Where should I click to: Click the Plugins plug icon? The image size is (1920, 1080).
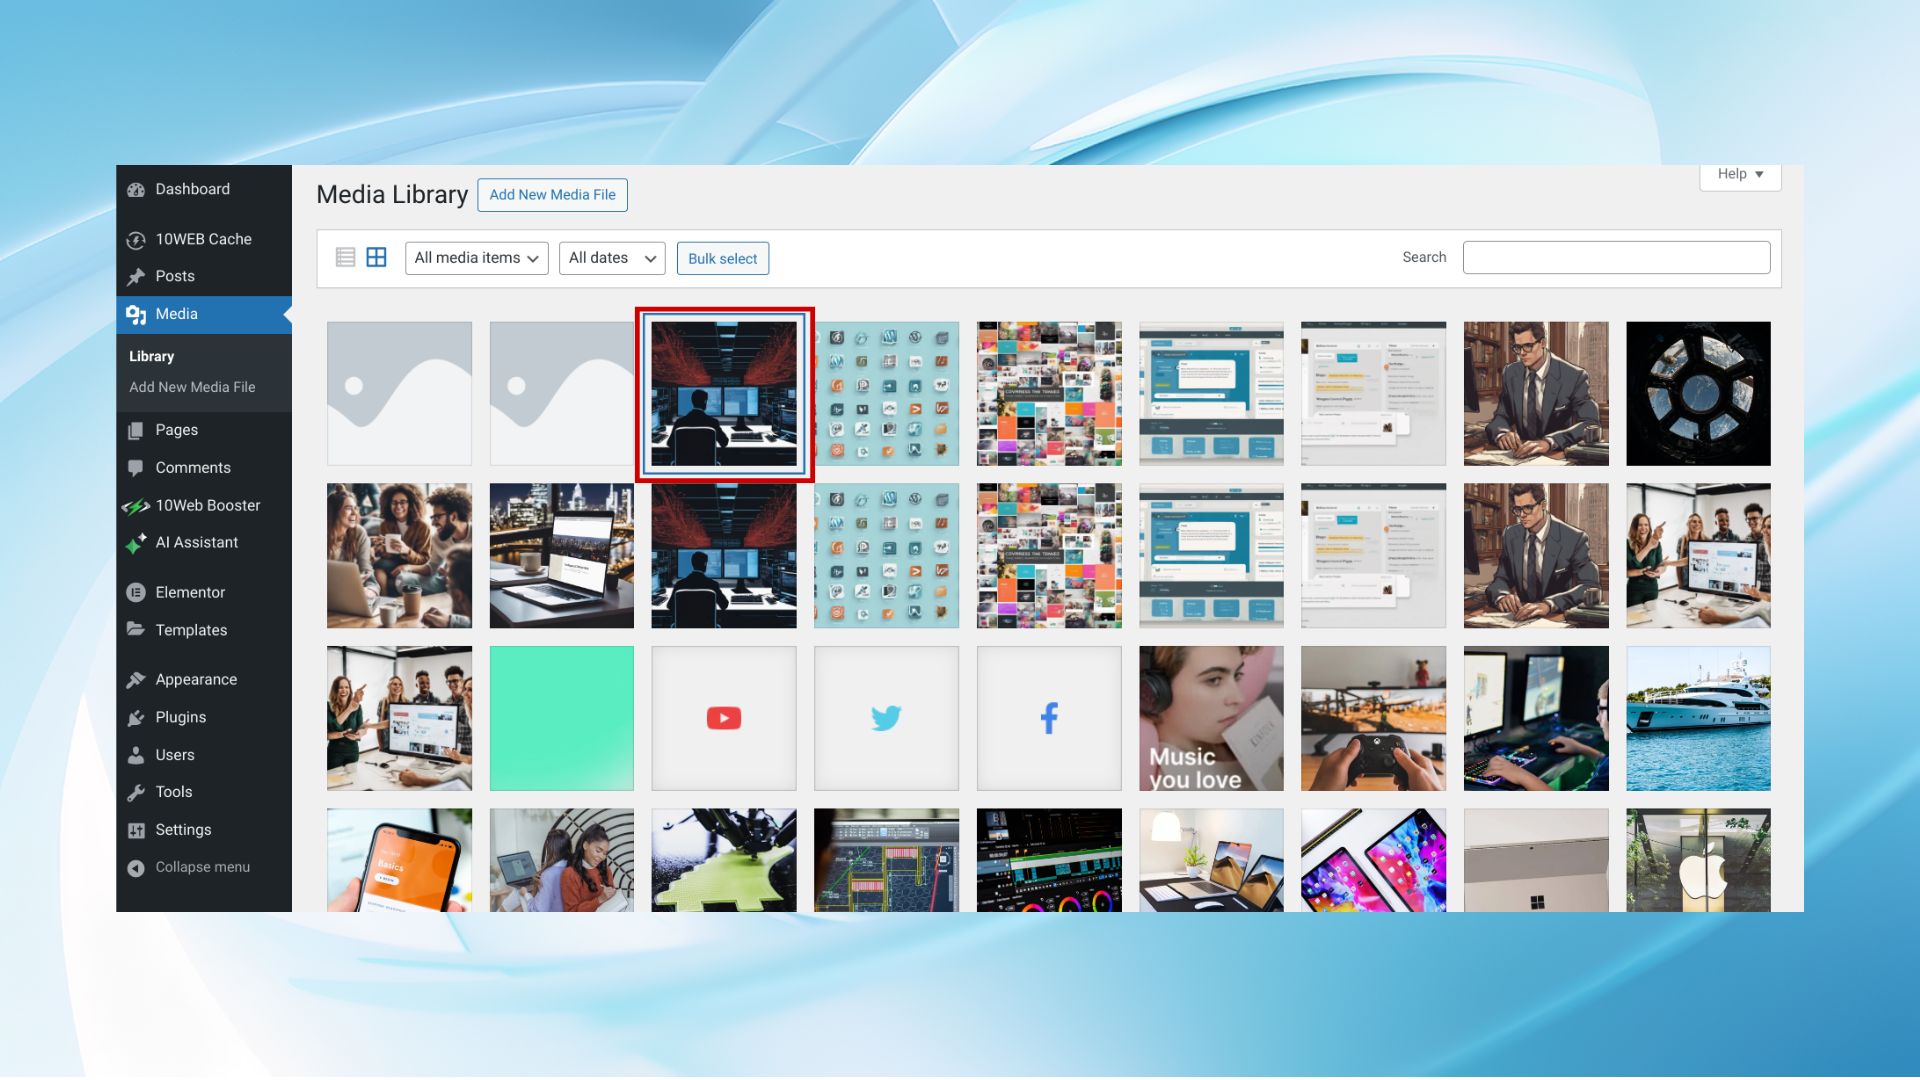136,718
